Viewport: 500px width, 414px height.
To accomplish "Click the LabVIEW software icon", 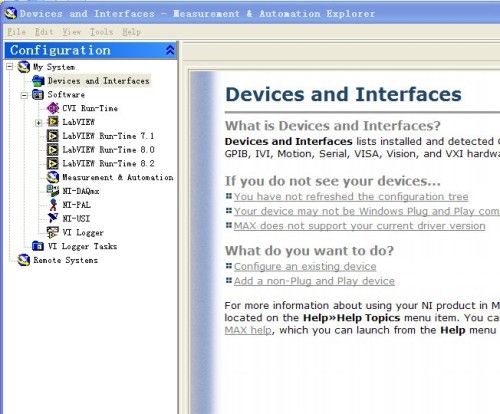I will [53, 122].
